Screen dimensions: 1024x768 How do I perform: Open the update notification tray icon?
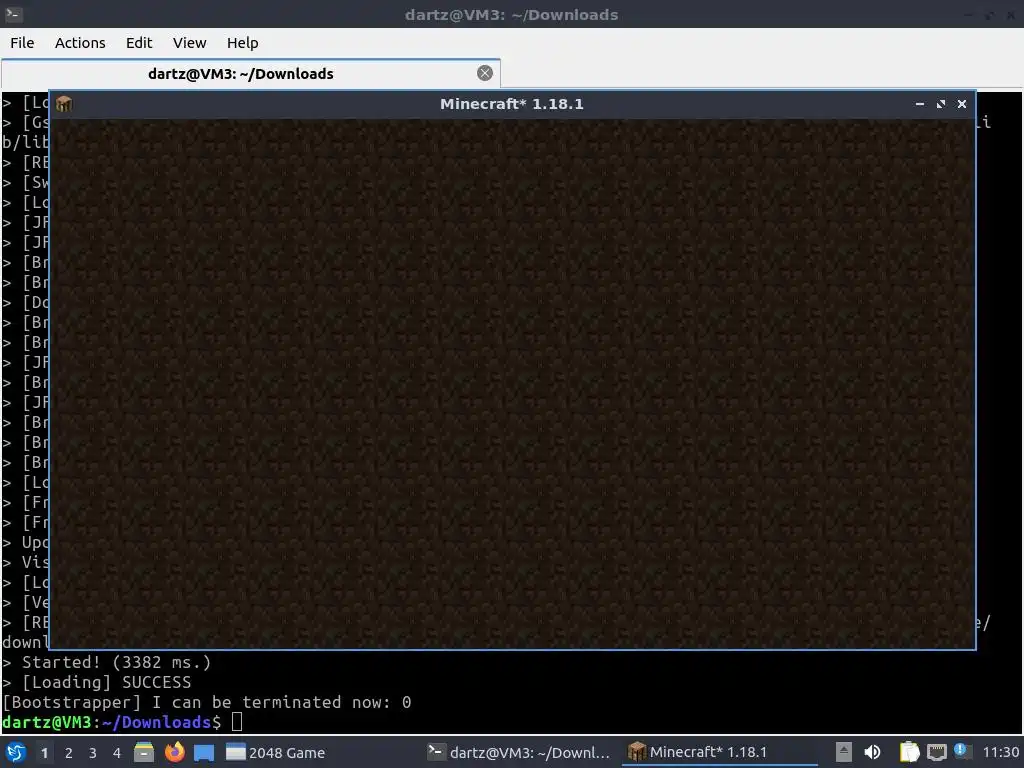coord(962,751)
